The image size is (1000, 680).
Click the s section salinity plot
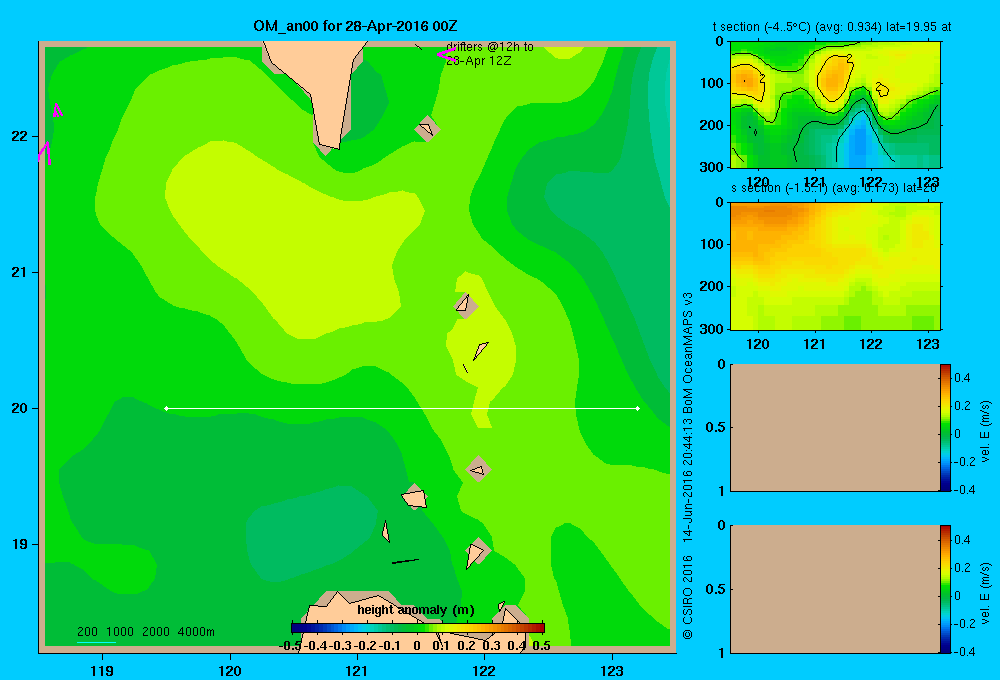click(x=835, y=266)
